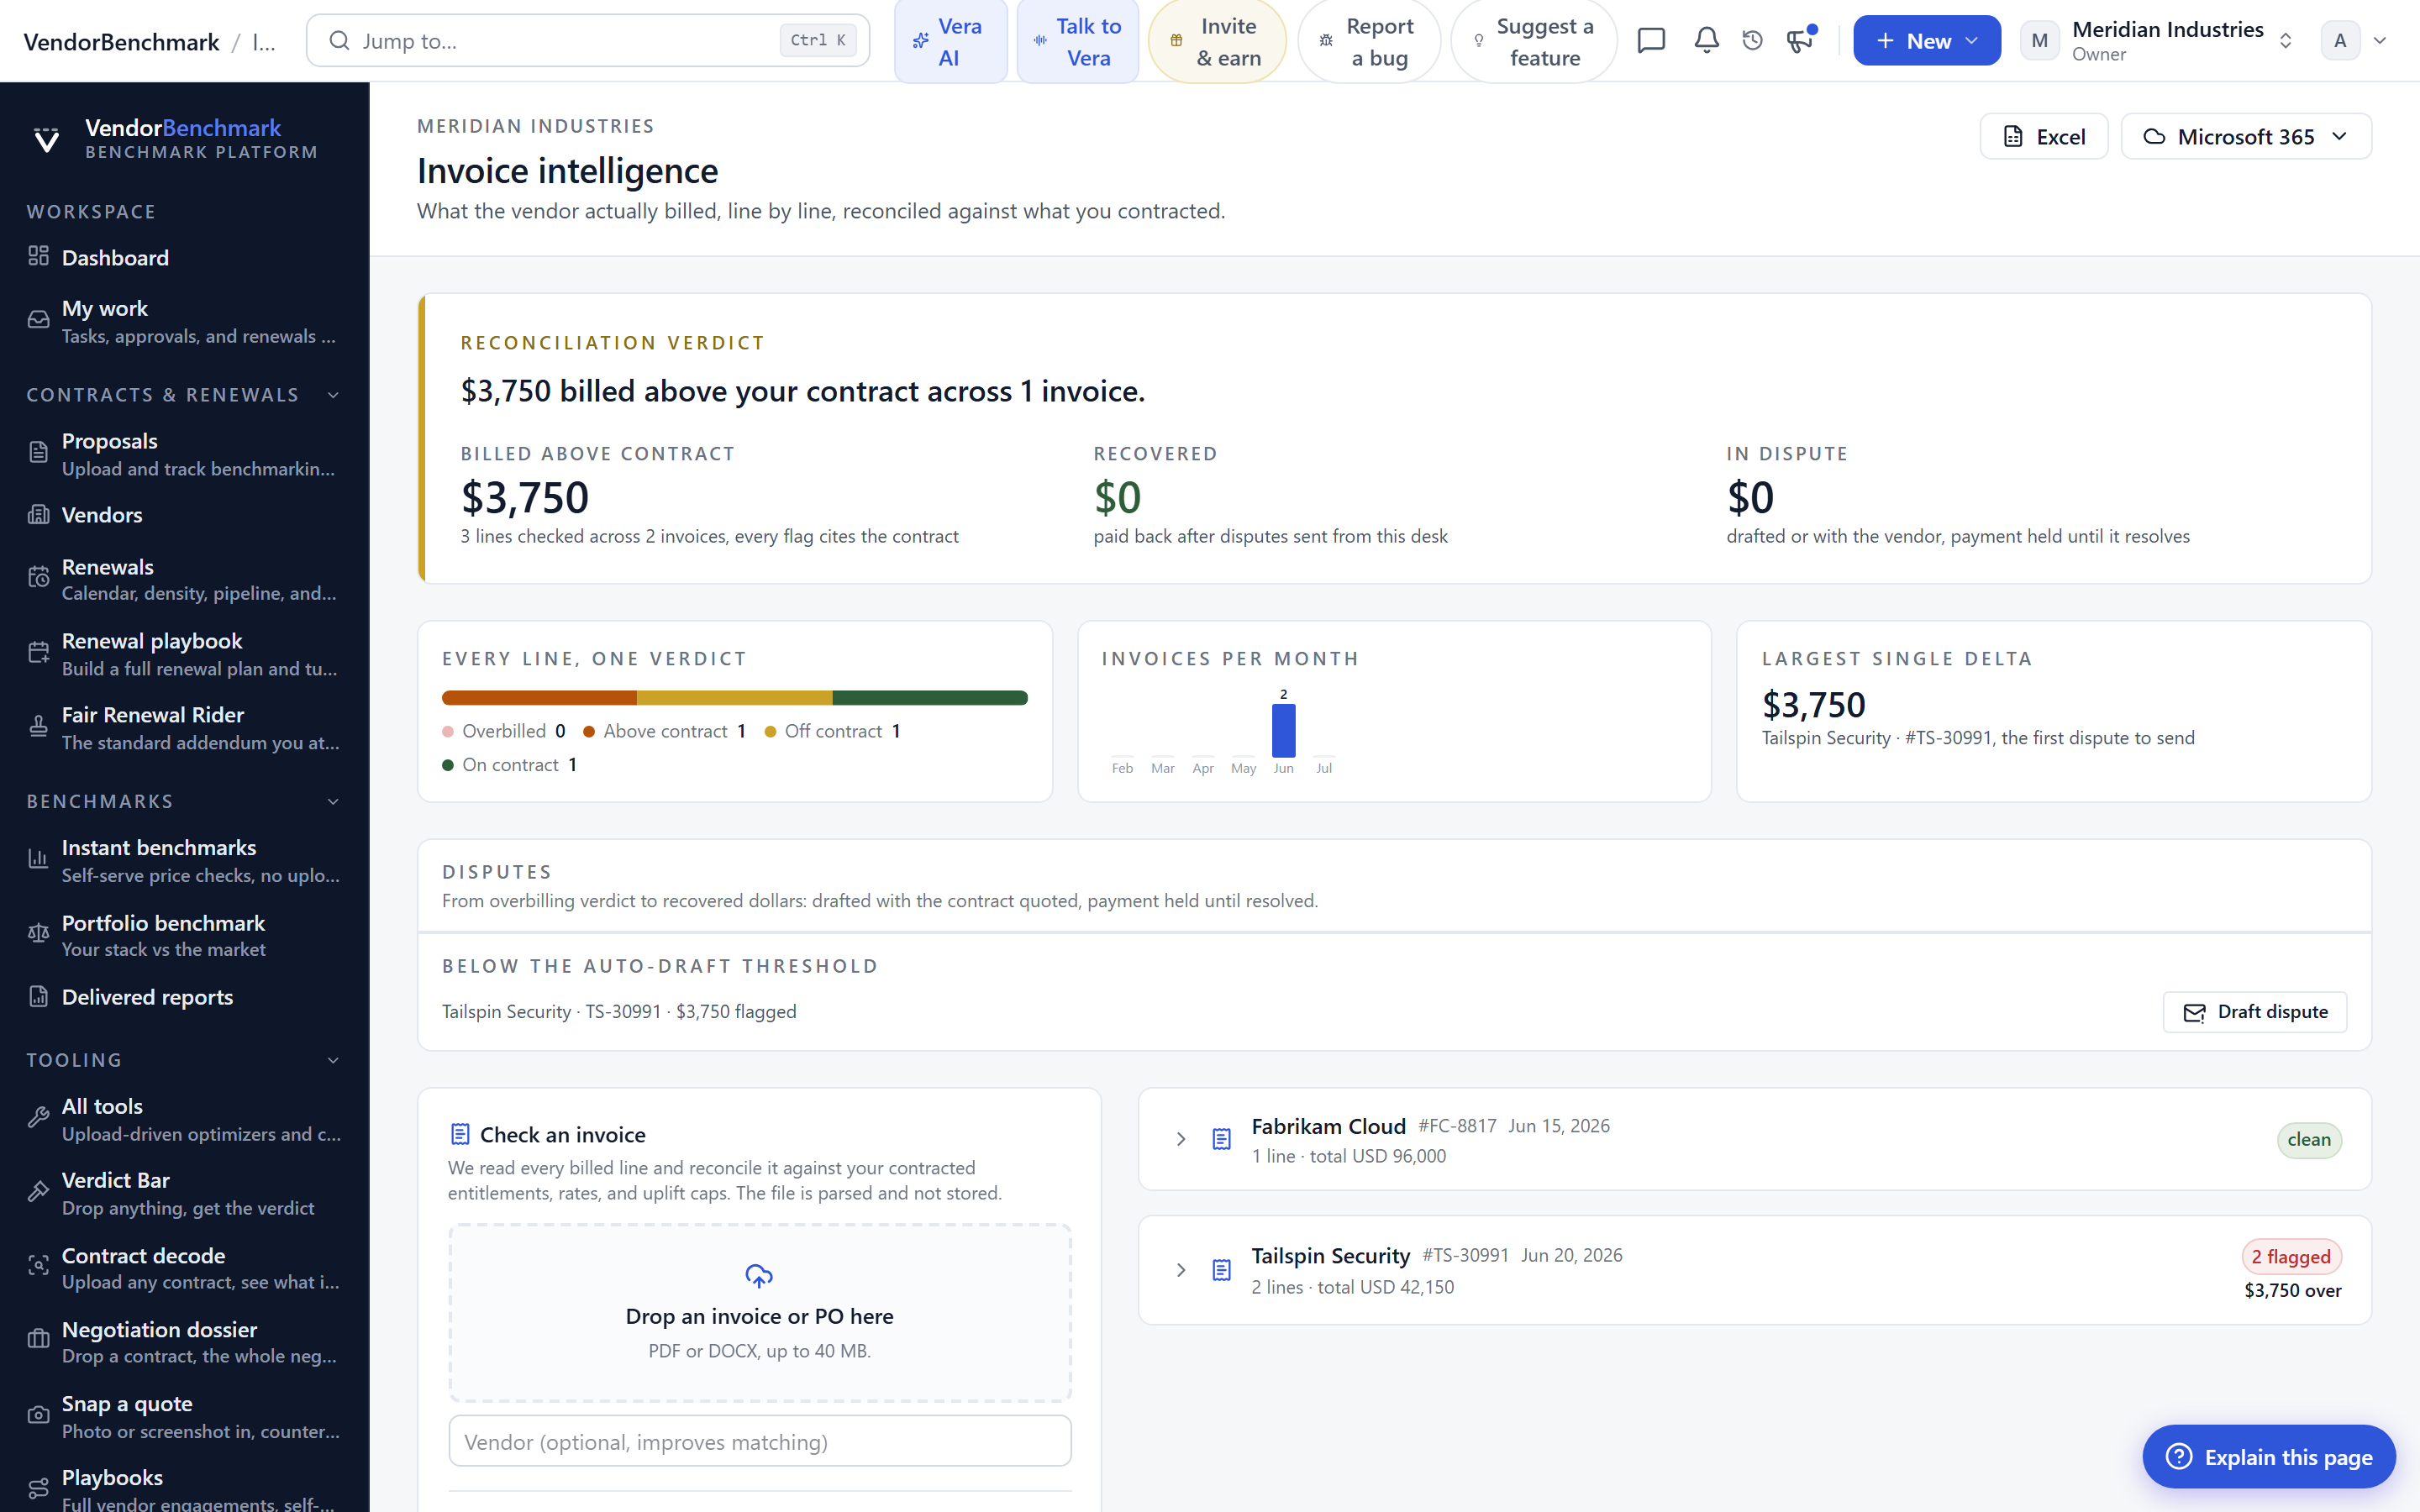The width and height of the screenshot is (2420, 1512).
Task: Expand the Fabrikam Cloud invoice row
Action: [1181, 1139]
